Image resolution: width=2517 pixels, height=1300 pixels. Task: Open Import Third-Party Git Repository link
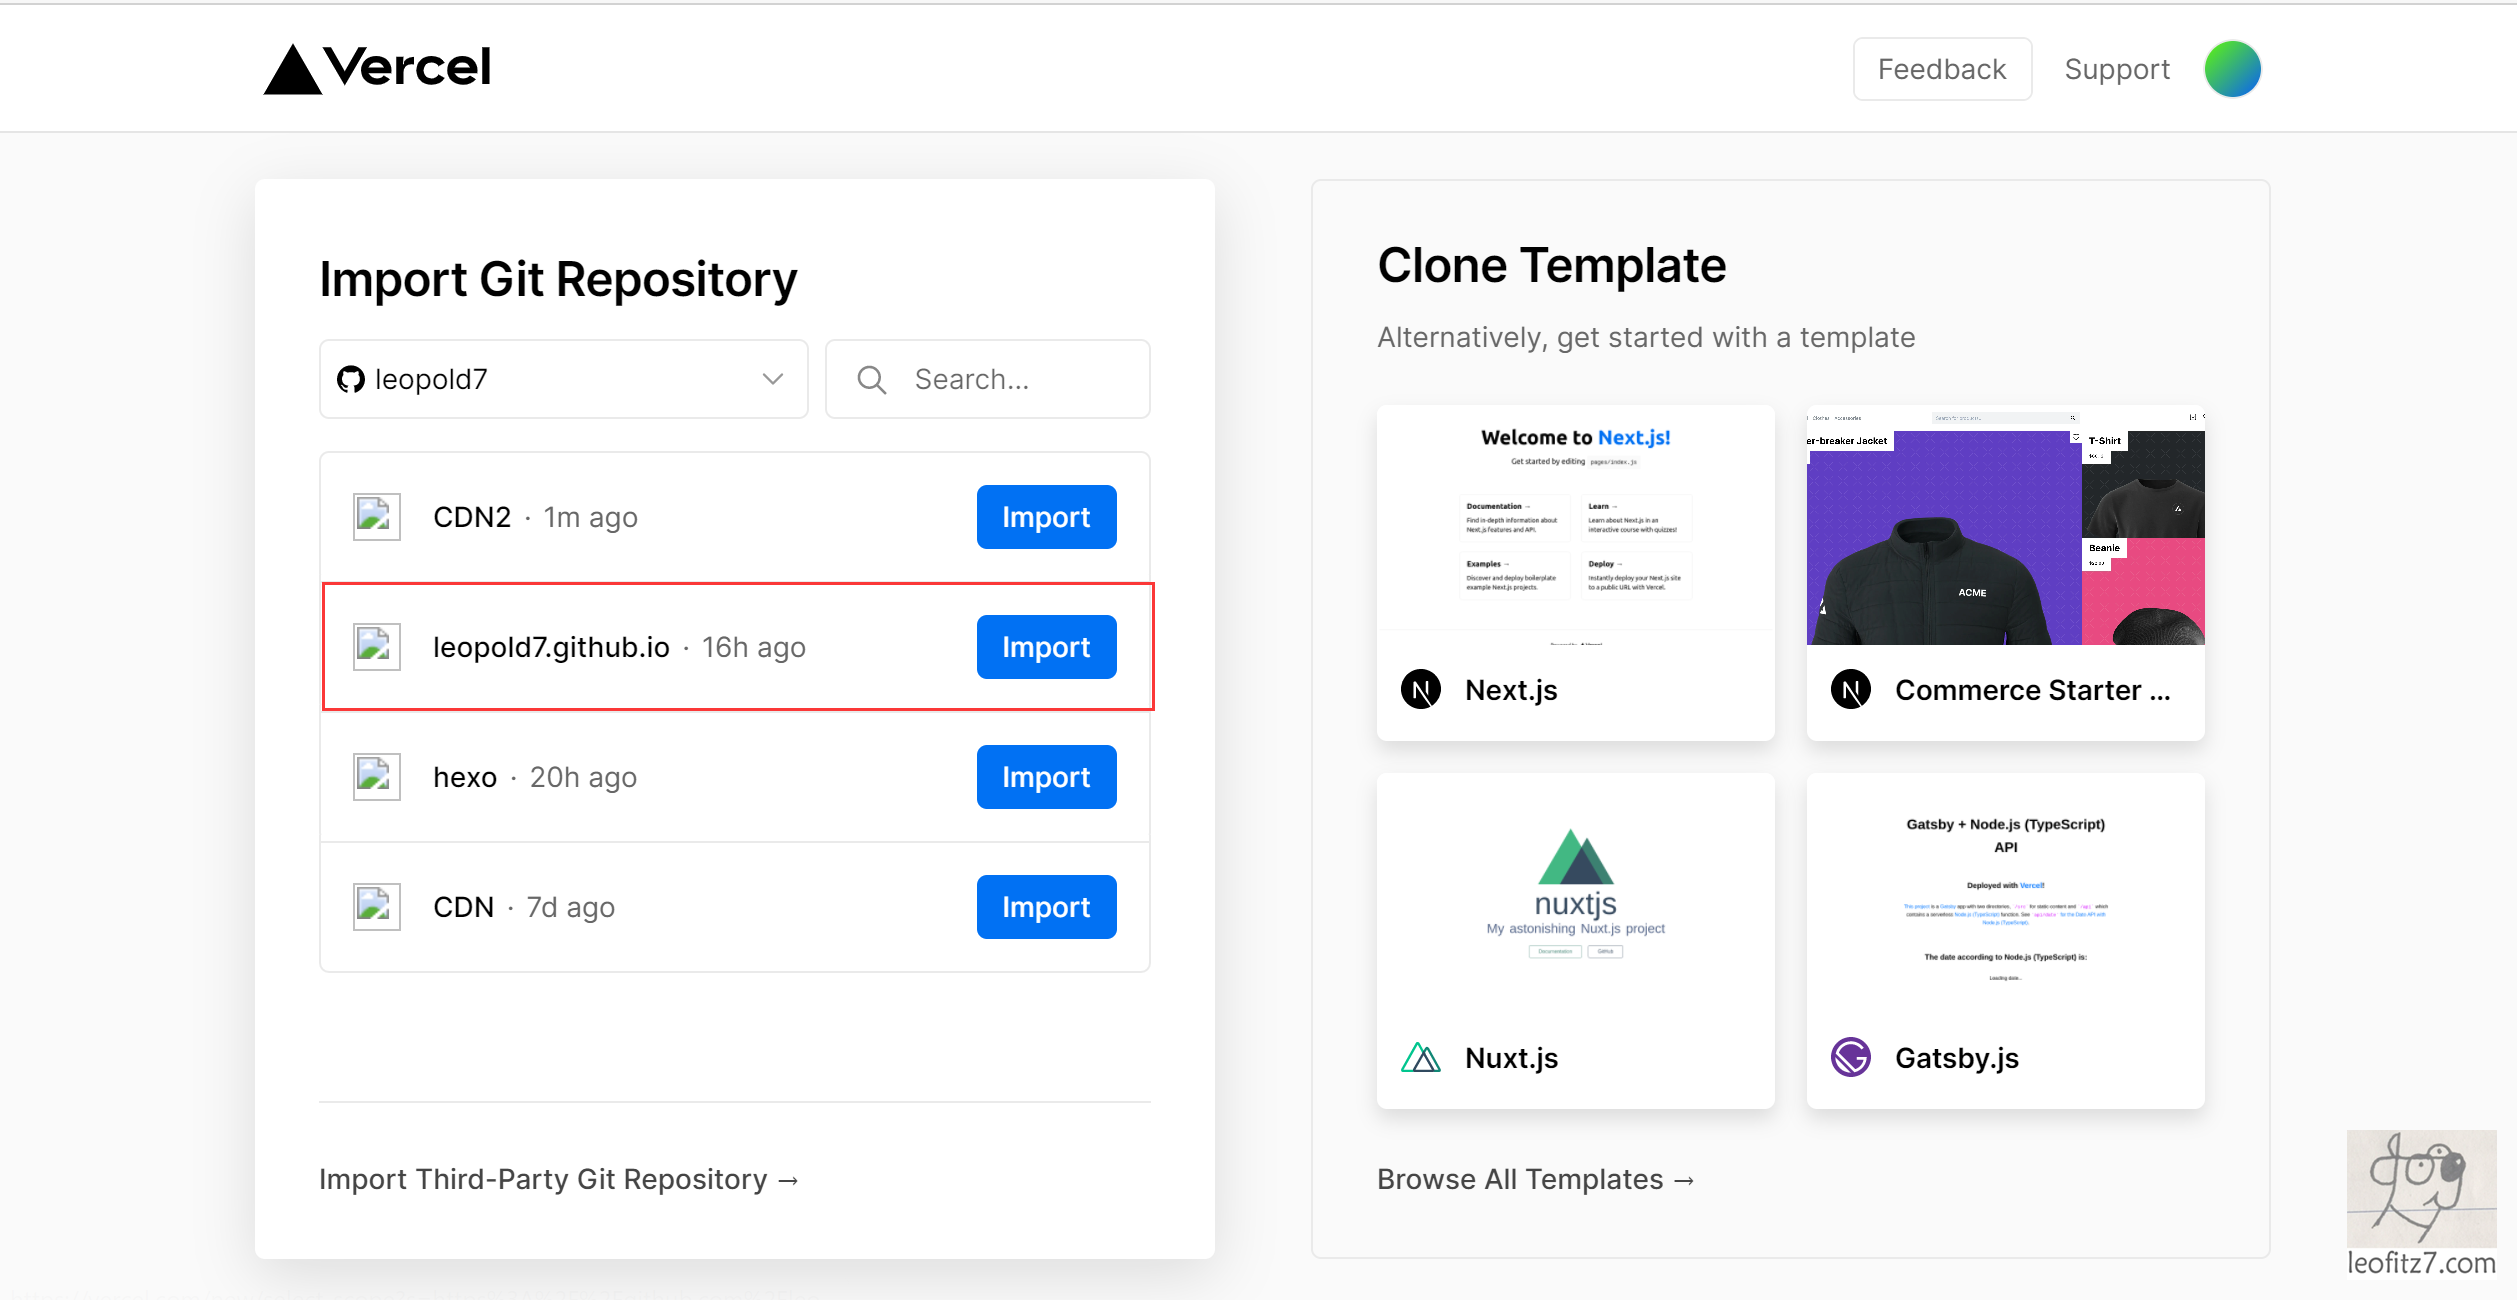click(x=558, y=1179)
